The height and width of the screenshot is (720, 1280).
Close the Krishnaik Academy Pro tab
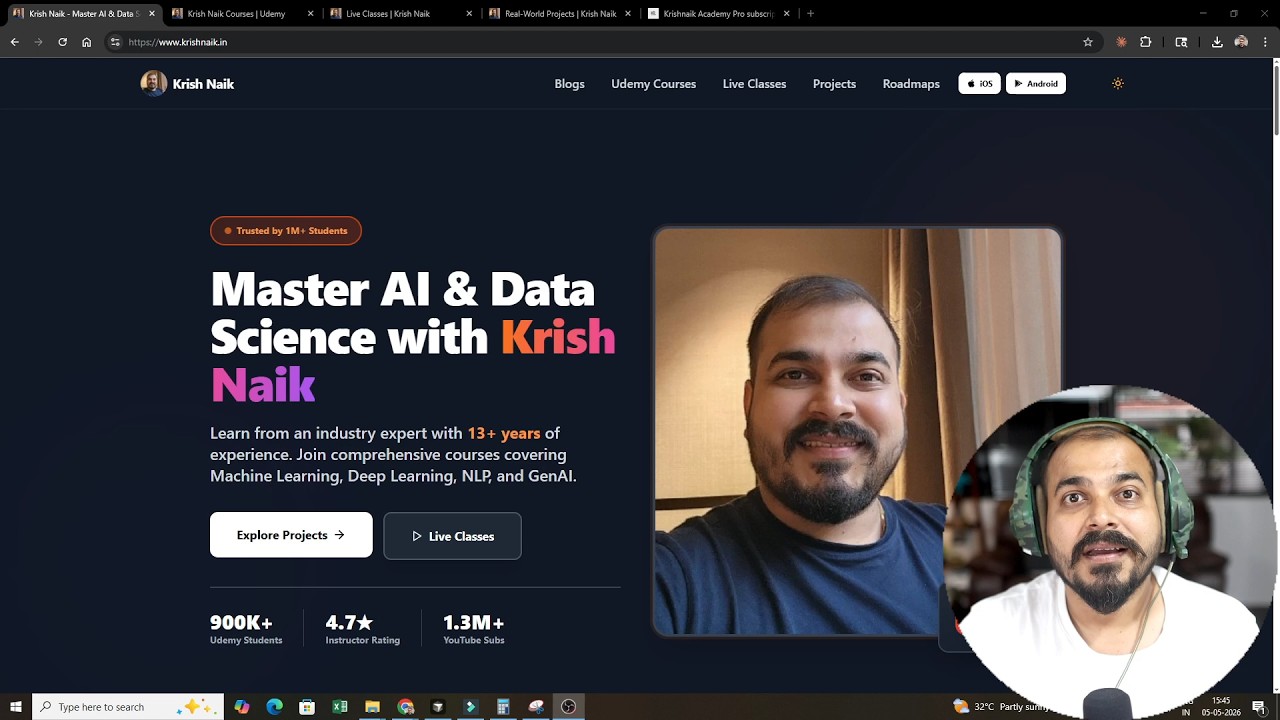[786, 14]
